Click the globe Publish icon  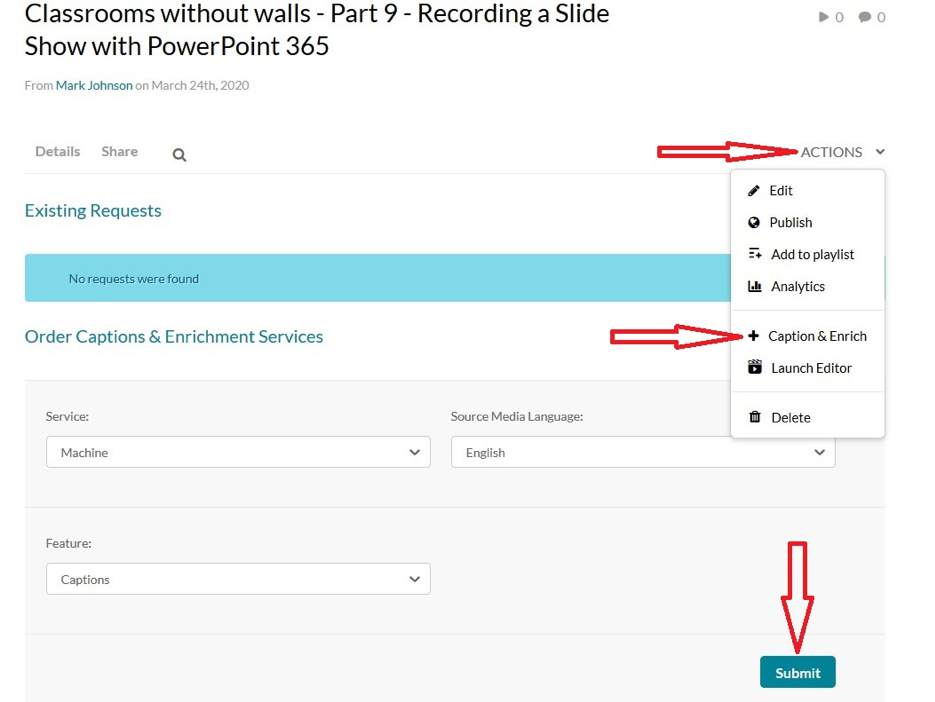[x=754, y=223]
